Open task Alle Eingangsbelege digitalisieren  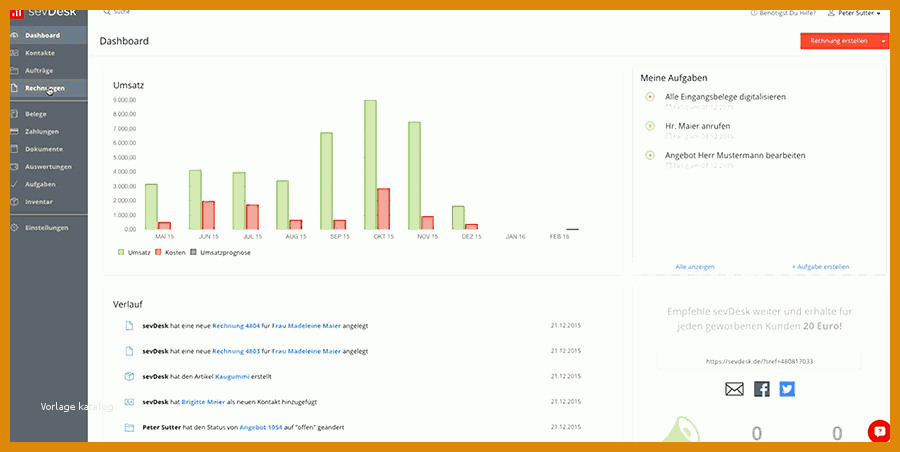click(x=726, y=97)
